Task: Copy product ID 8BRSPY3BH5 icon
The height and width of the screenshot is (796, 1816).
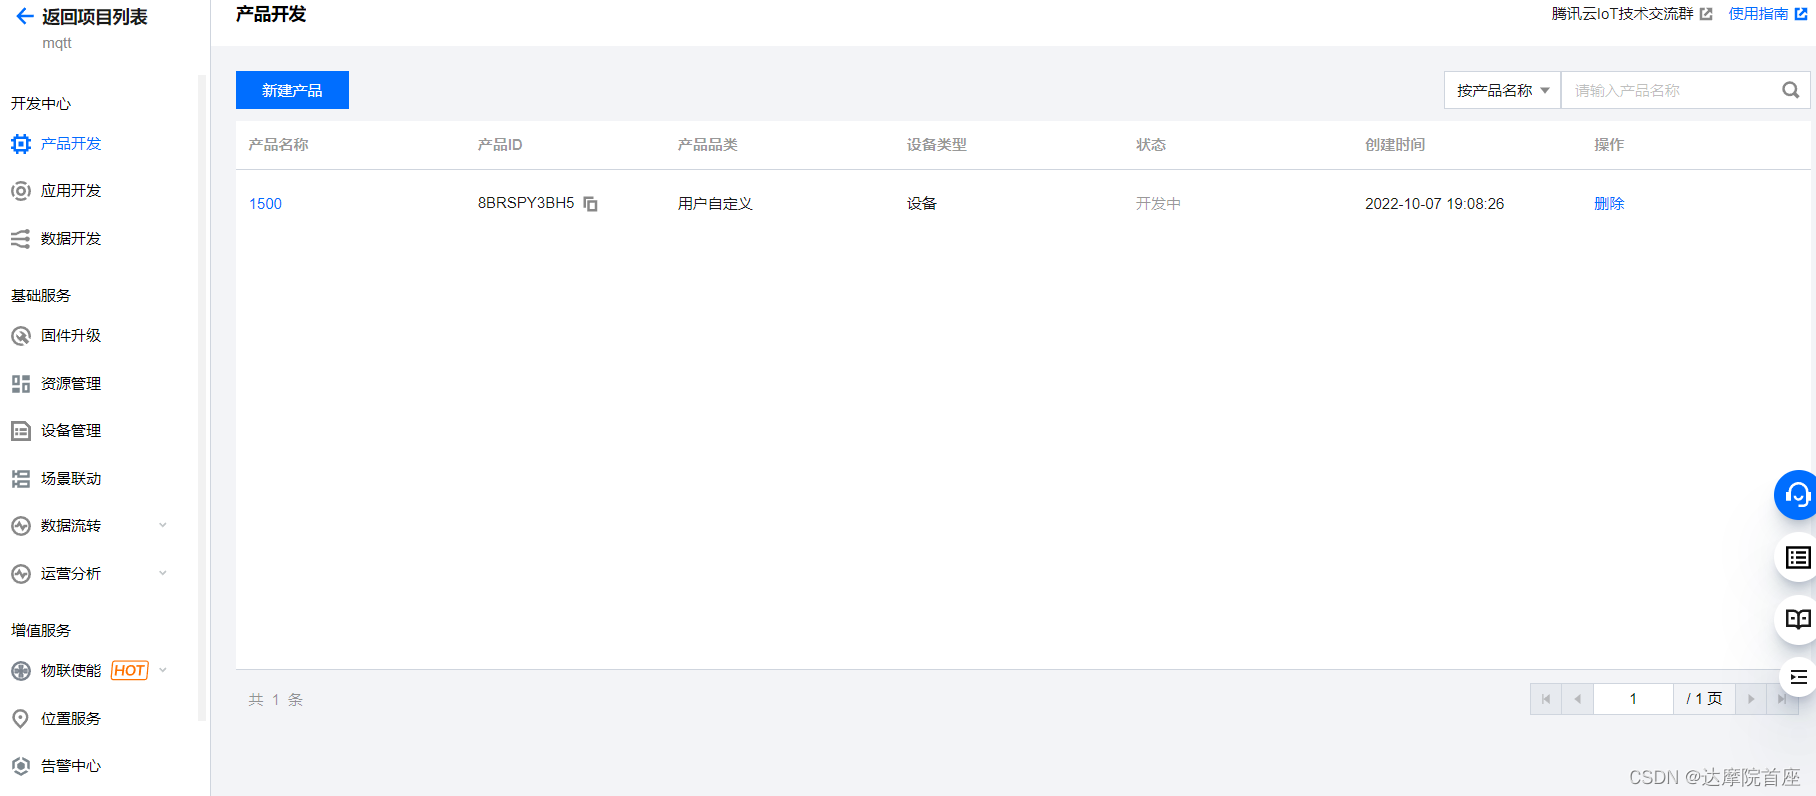Action: tap(591, 204)
